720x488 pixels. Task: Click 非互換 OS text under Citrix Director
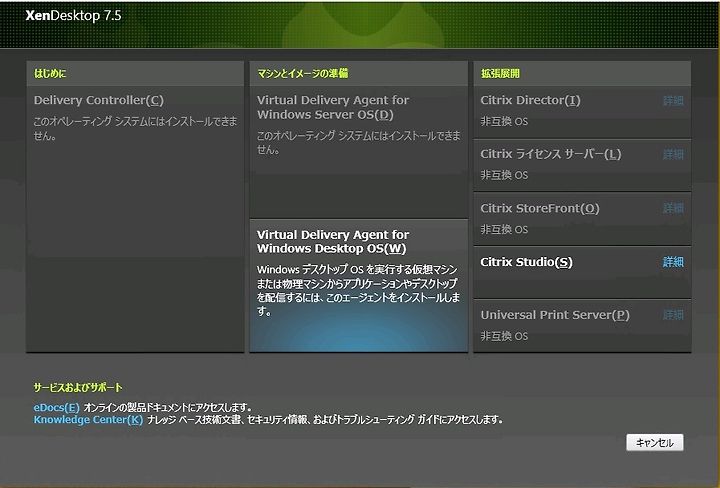pos(504,122)
